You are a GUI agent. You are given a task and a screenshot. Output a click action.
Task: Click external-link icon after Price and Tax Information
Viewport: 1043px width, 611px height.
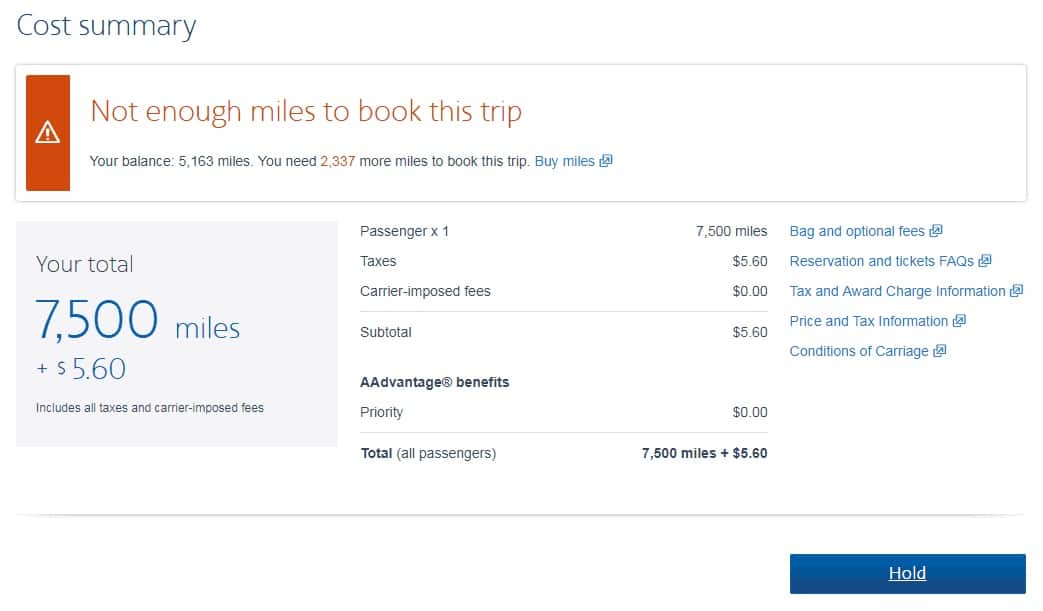pos(959,320)
